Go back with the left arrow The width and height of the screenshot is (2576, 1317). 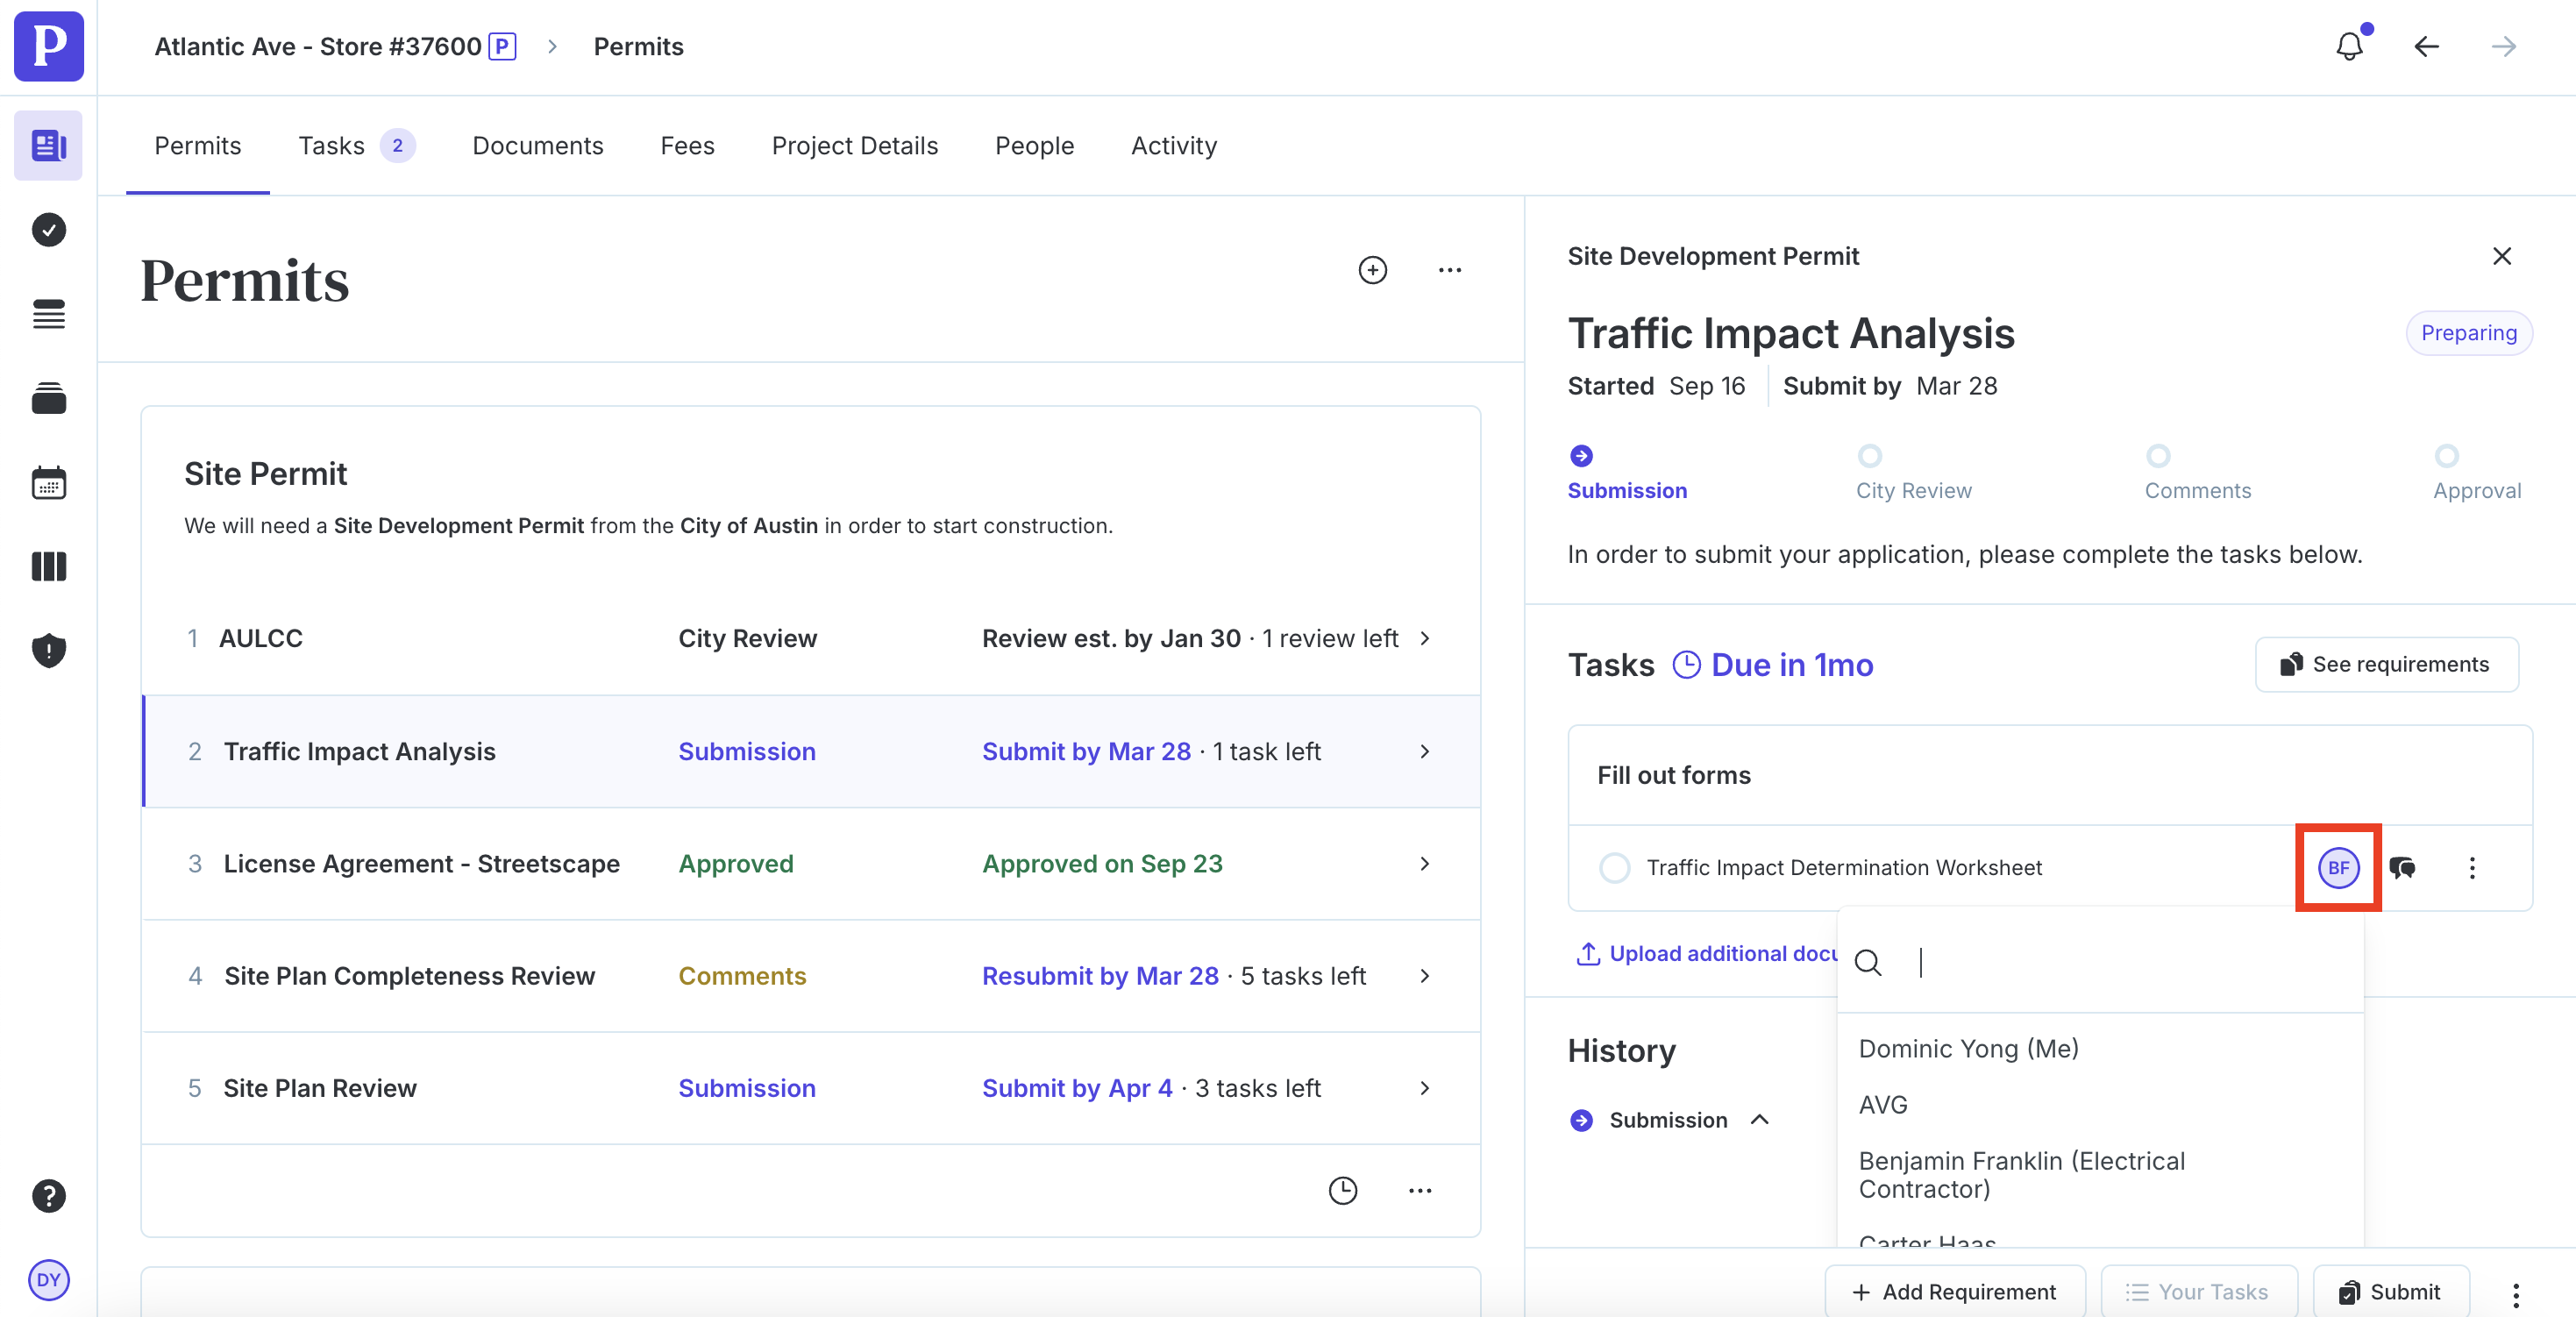(2426, 47)
